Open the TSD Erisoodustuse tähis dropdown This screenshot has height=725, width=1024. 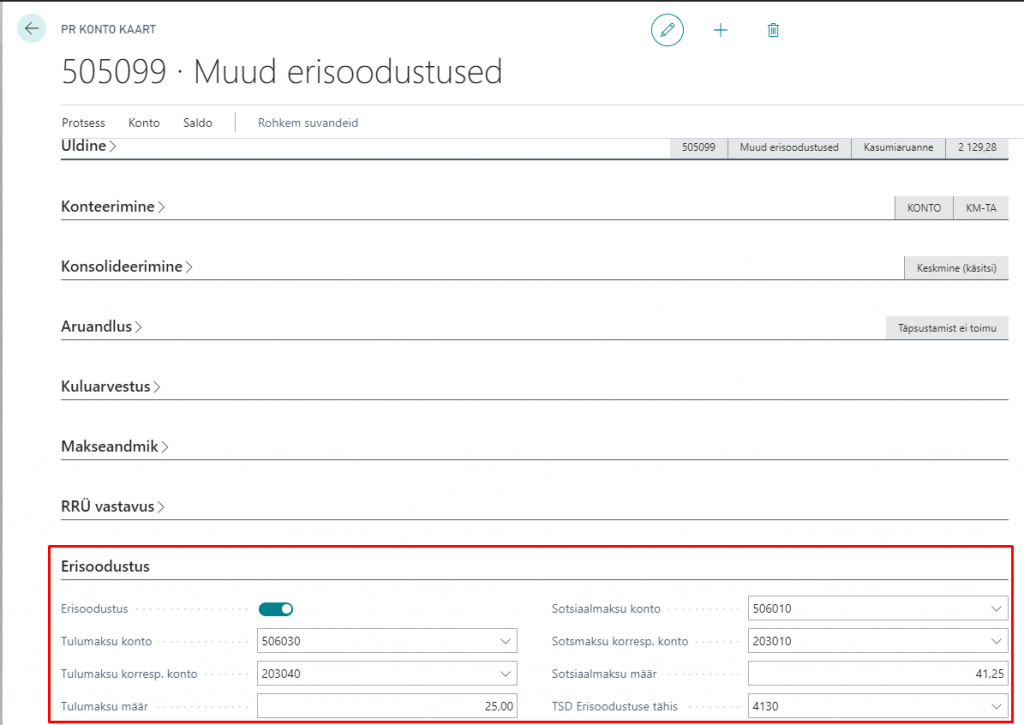996,706
